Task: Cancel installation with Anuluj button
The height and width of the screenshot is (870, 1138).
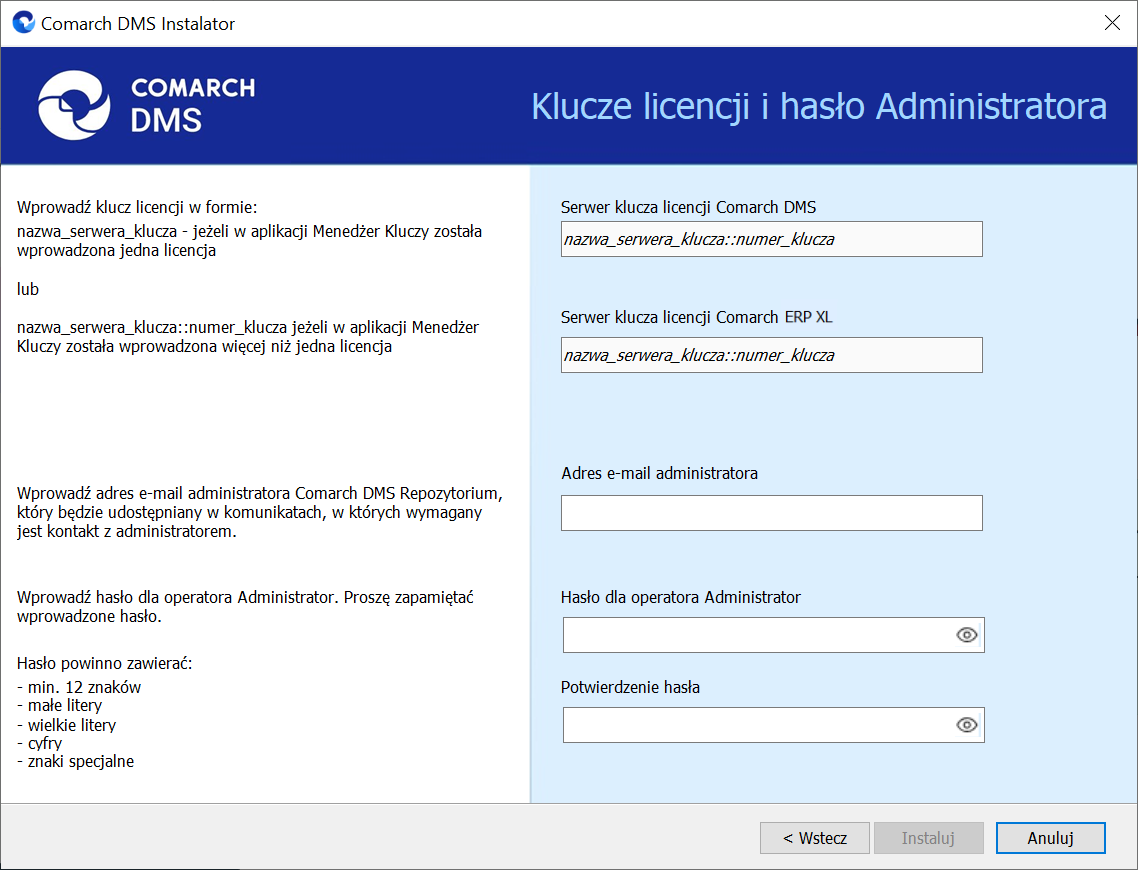Action: [x=1050, y=838]
